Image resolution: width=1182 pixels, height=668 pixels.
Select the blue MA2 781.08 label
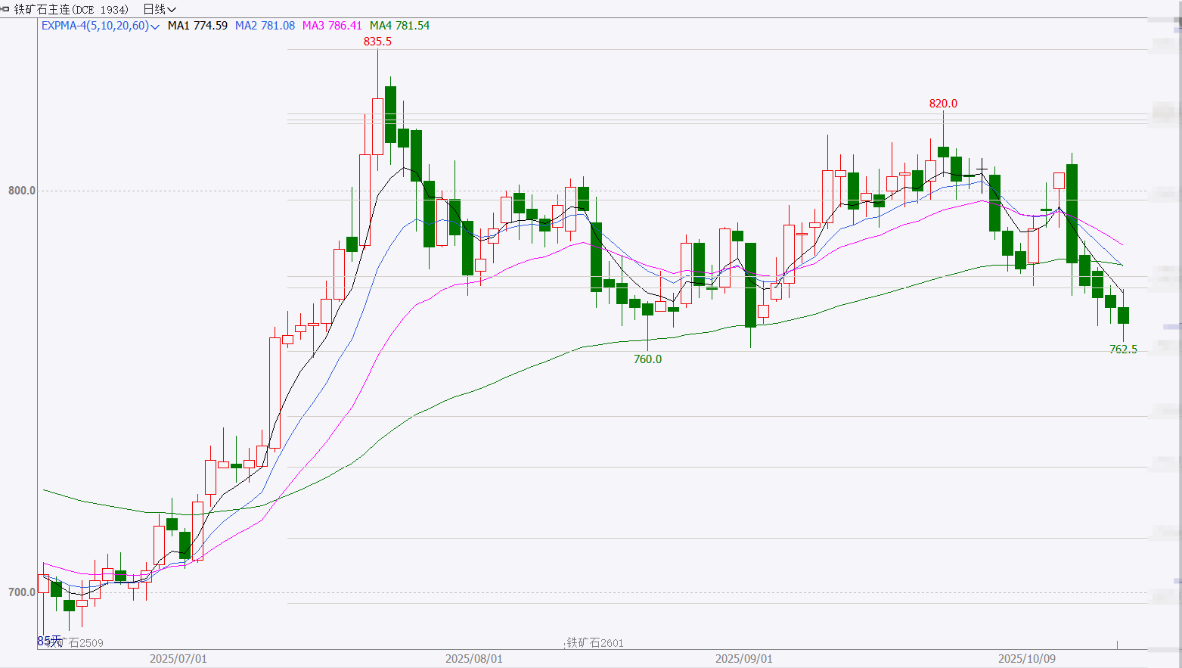click(265, 25)
